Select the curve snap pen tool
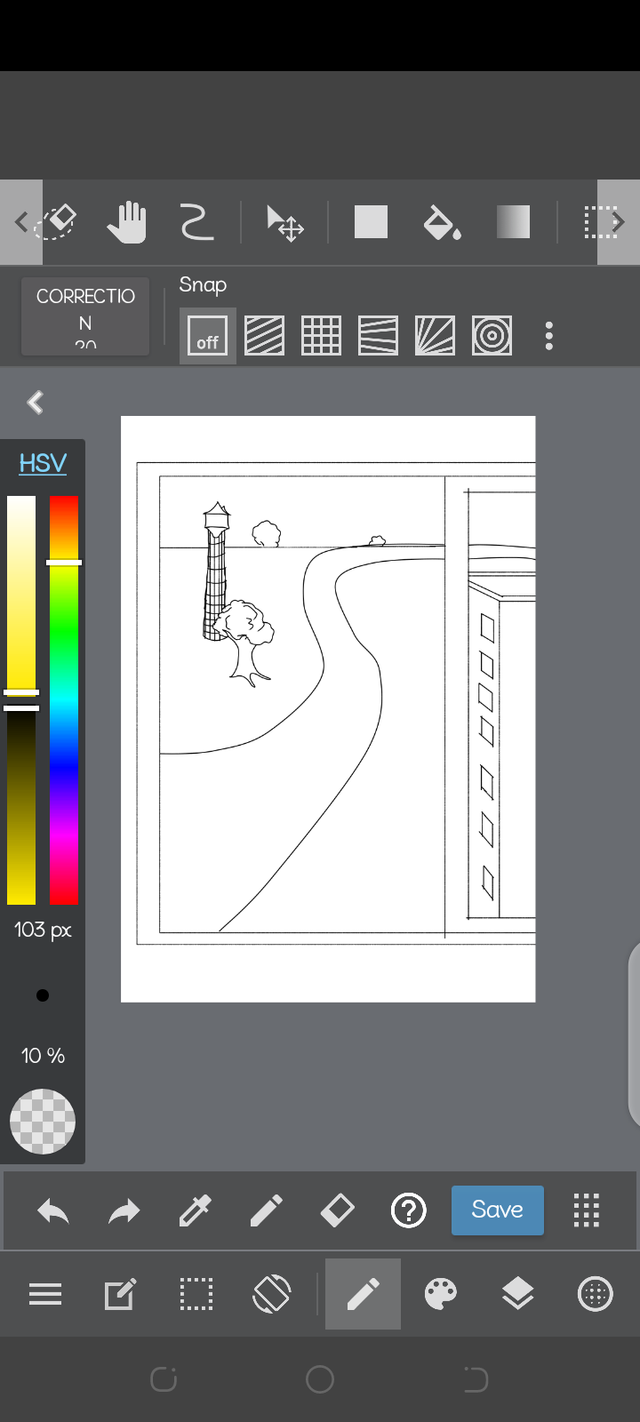Screen dimensions: 640x1422 click(197, 222)
